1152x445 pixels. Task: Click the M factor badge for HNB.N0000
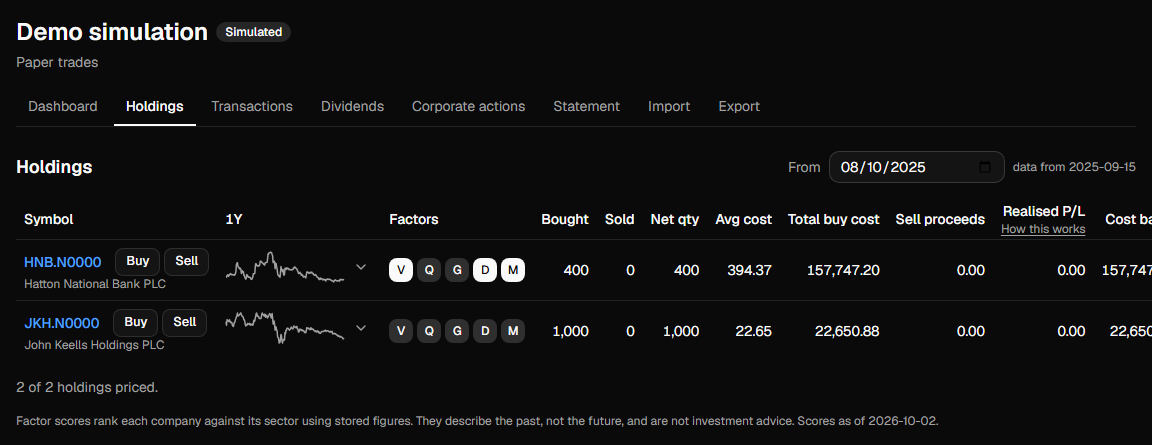513,270
